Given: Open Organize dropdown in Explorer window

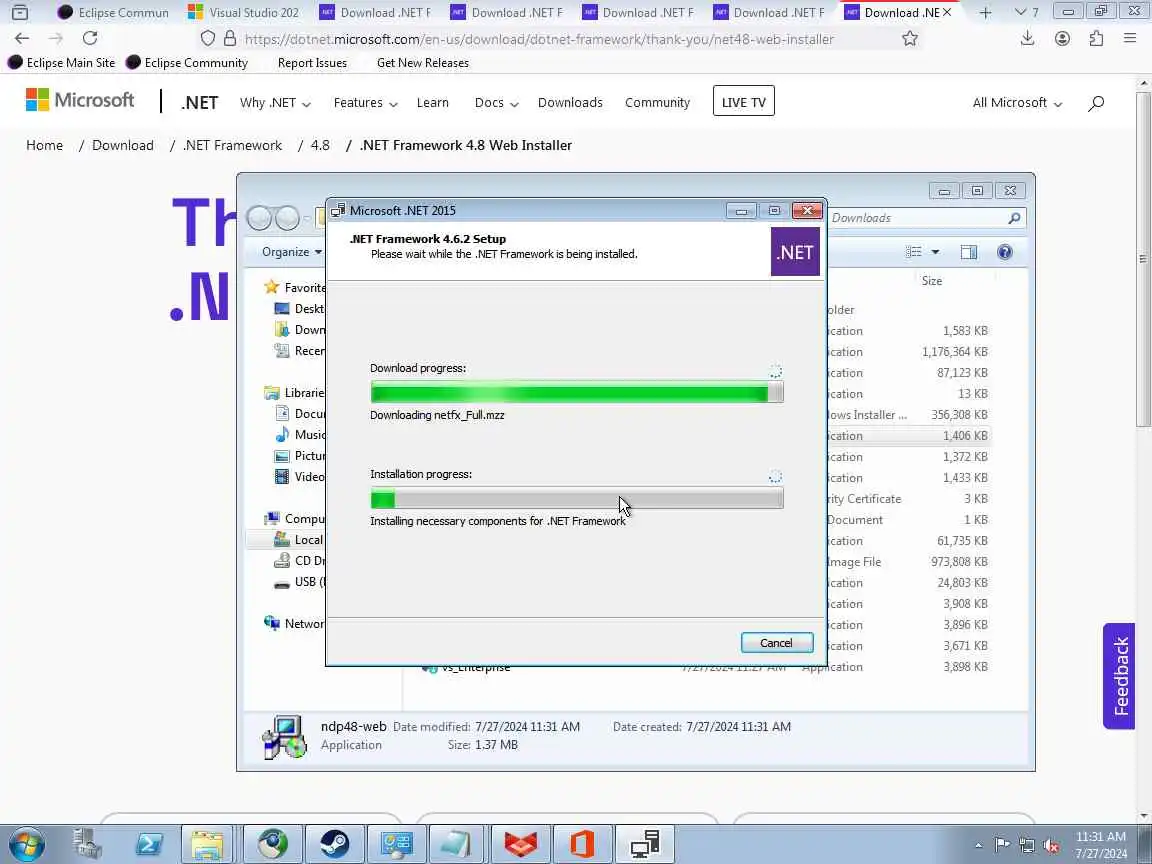Looking at the screenshot, I should click(291, 252).
